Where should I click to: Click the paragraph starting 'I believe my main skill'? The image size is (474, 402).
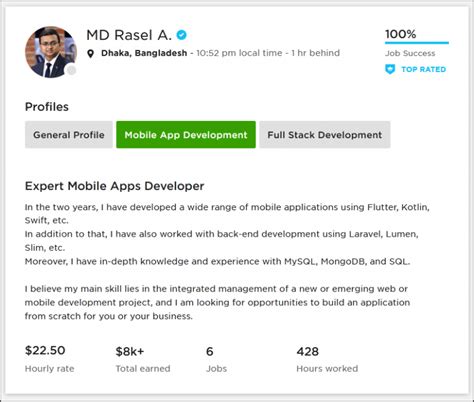pyautogui.click(x=217, y=302)
